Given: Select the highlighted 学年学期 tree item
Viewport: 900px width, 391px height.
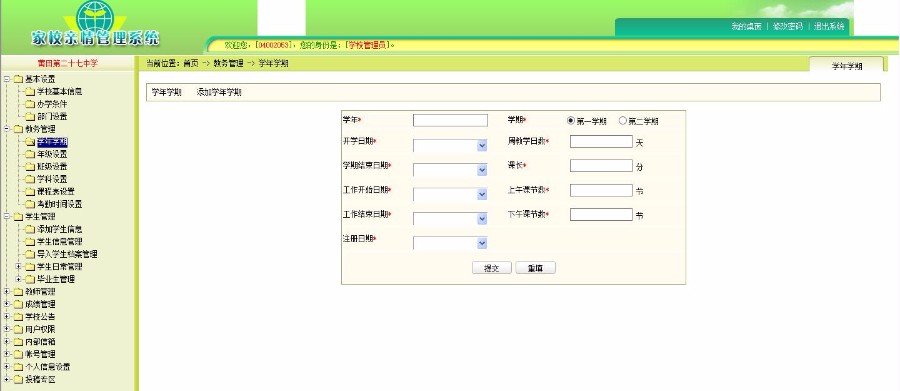Looking at the screenshot, I should point(52,142).
